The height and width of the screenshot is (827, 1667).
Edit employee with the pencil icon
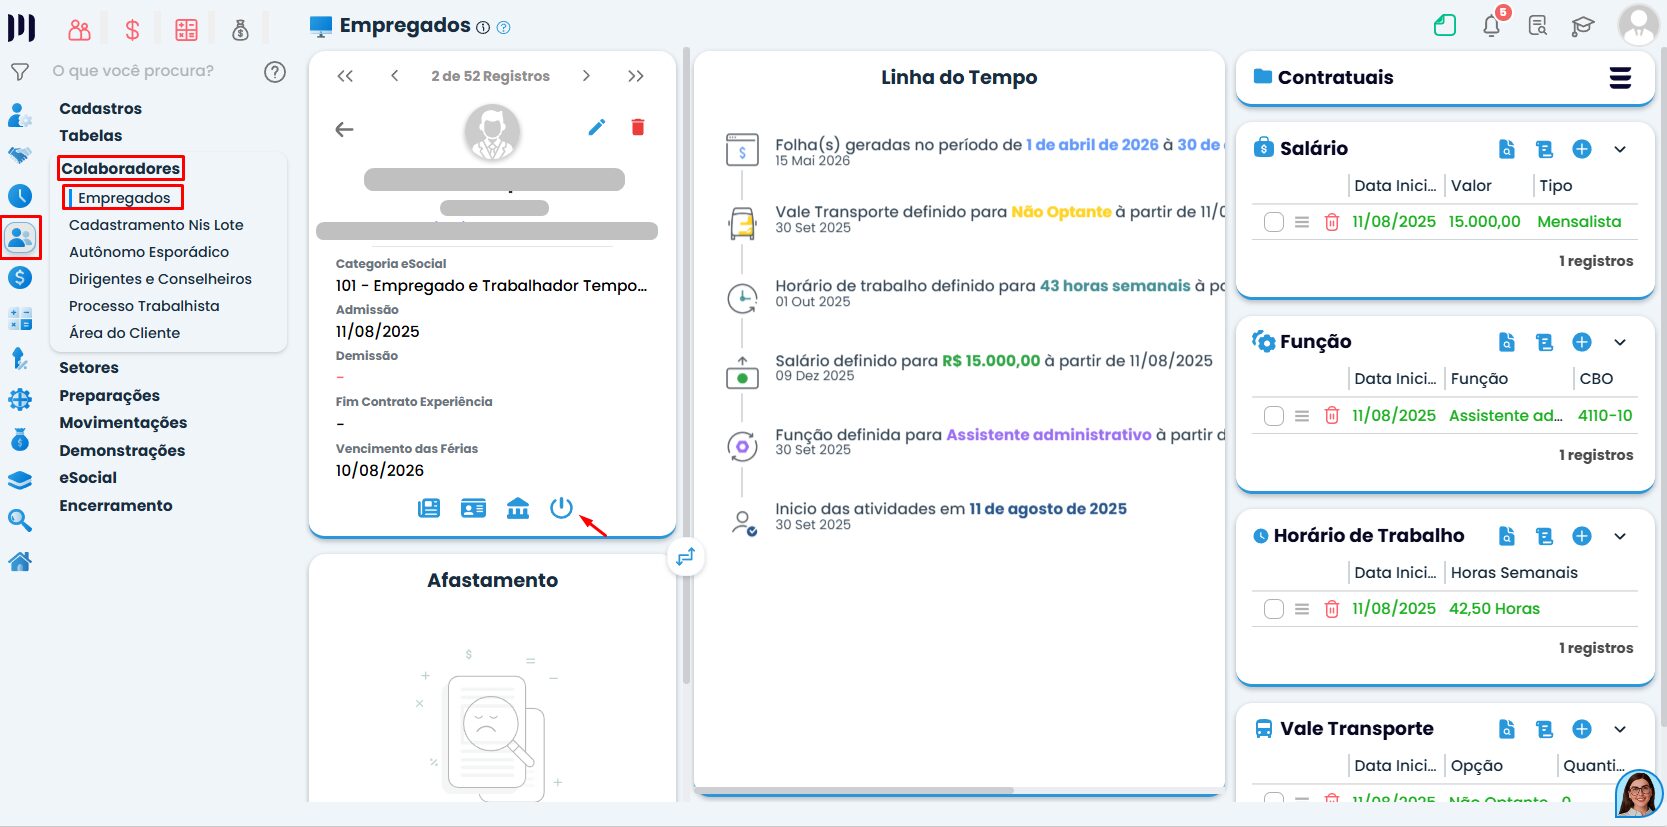(597, 127)
